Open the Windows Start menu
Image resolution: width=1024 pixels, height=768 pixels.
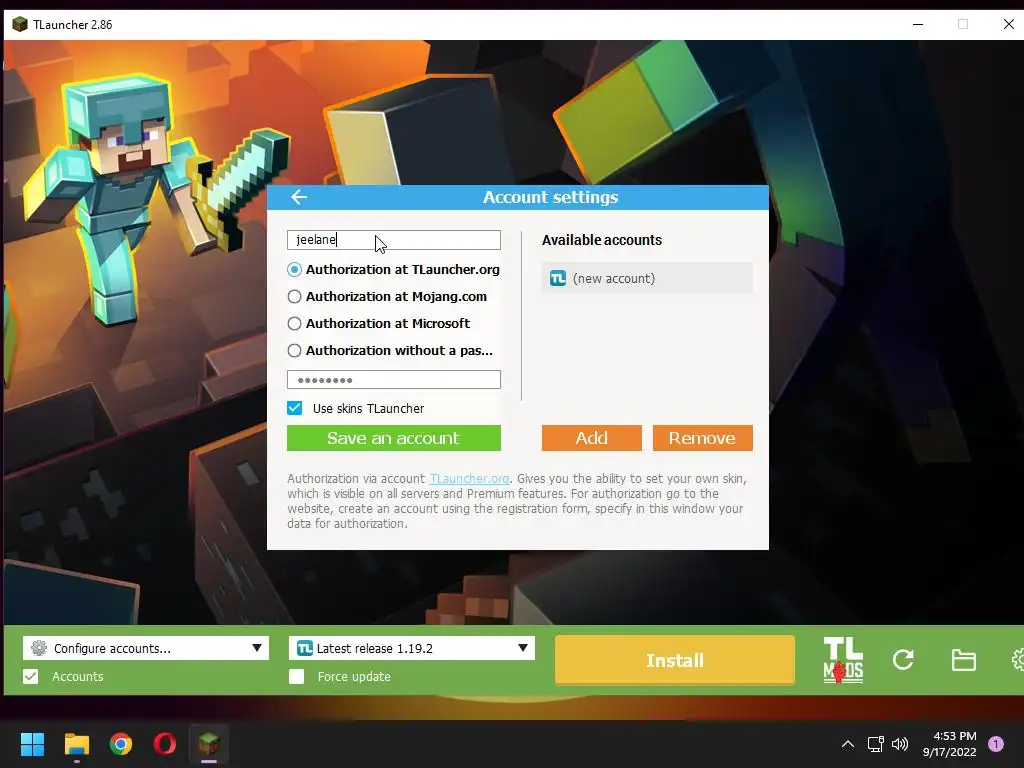pos(32,744)
